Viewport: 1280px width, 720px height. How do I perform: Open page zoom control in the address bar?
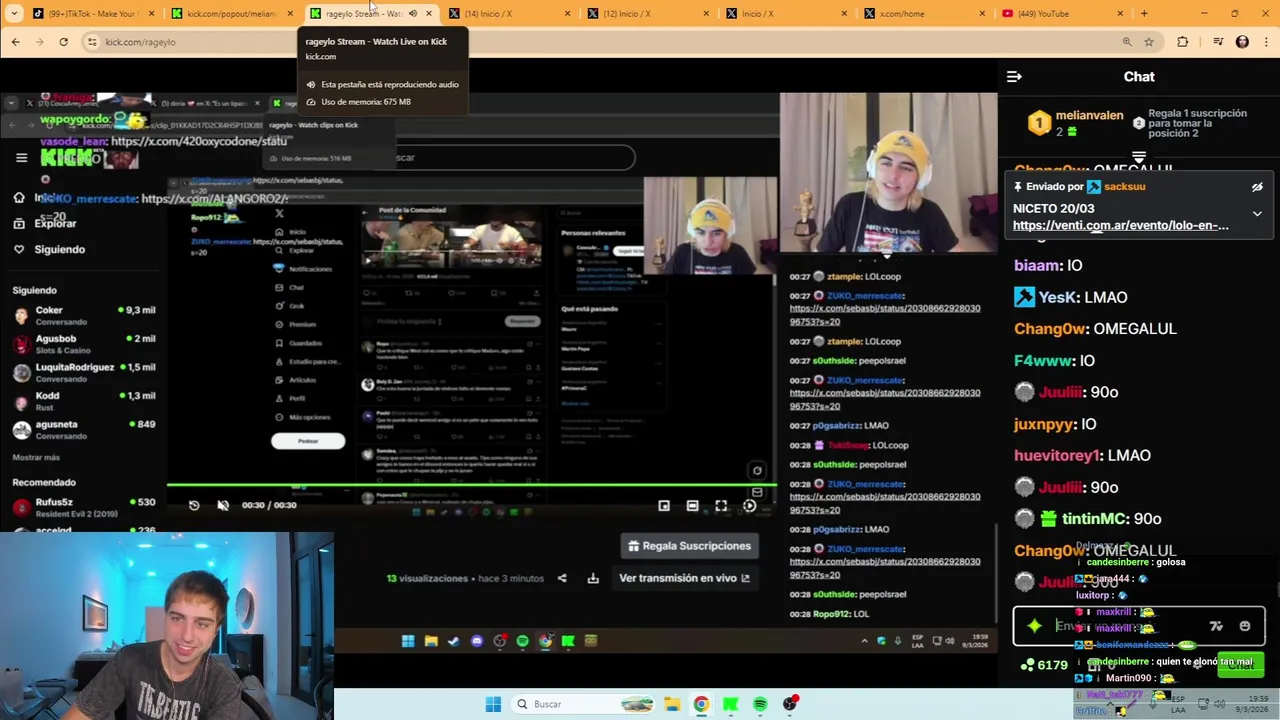(1127, 42)
